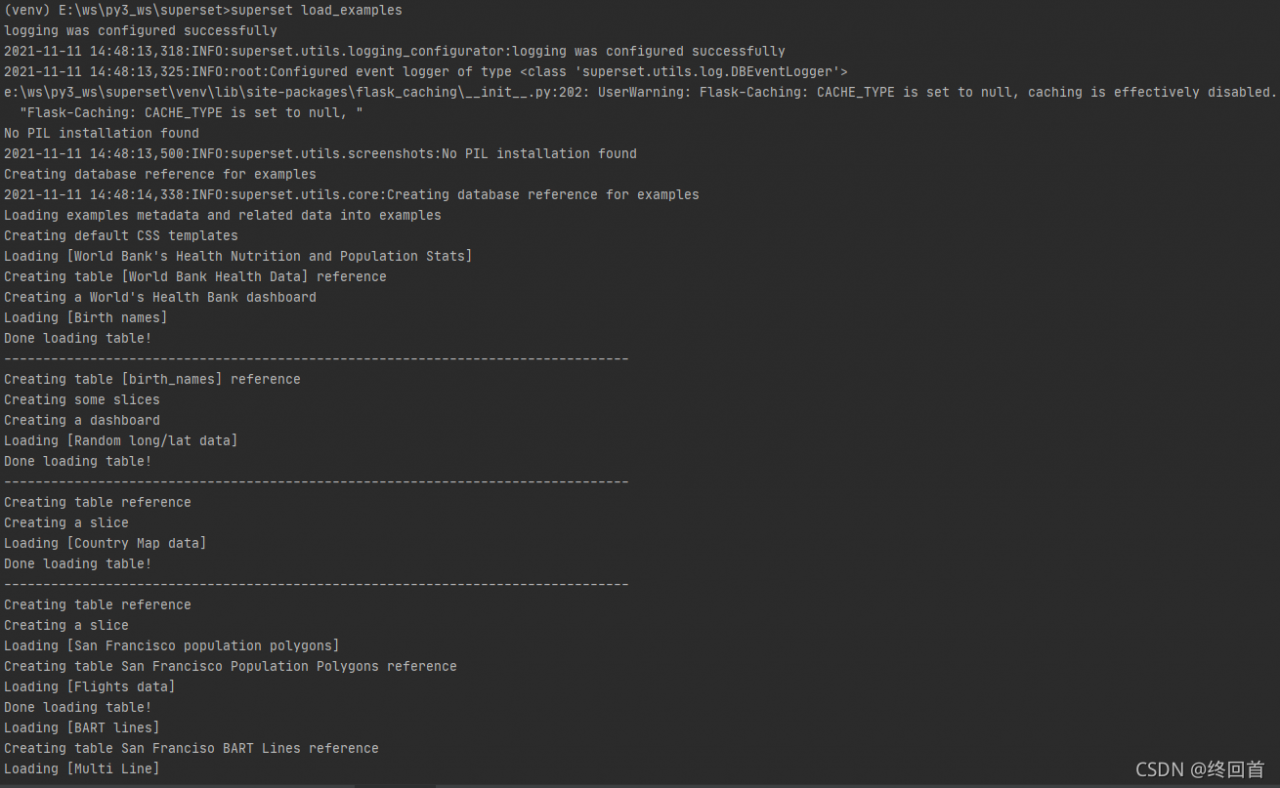
Task: Click 'Creating default CSS templates' line
Action: tap(121, 236)
